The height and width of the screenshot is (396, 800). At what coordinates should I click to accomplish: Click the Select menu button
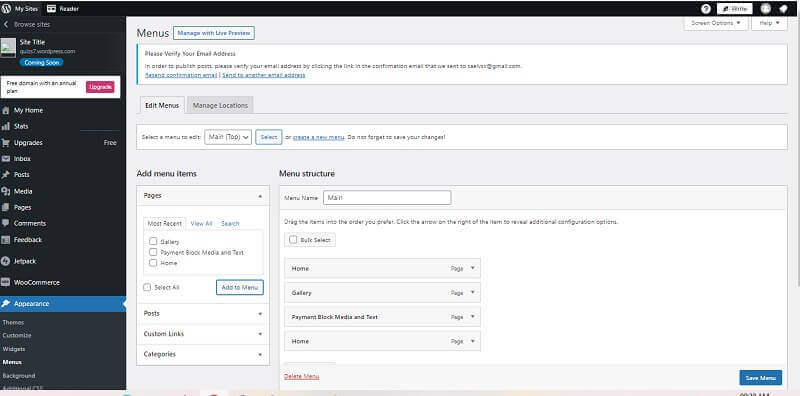pyautogui.click(x=269, y=137)
